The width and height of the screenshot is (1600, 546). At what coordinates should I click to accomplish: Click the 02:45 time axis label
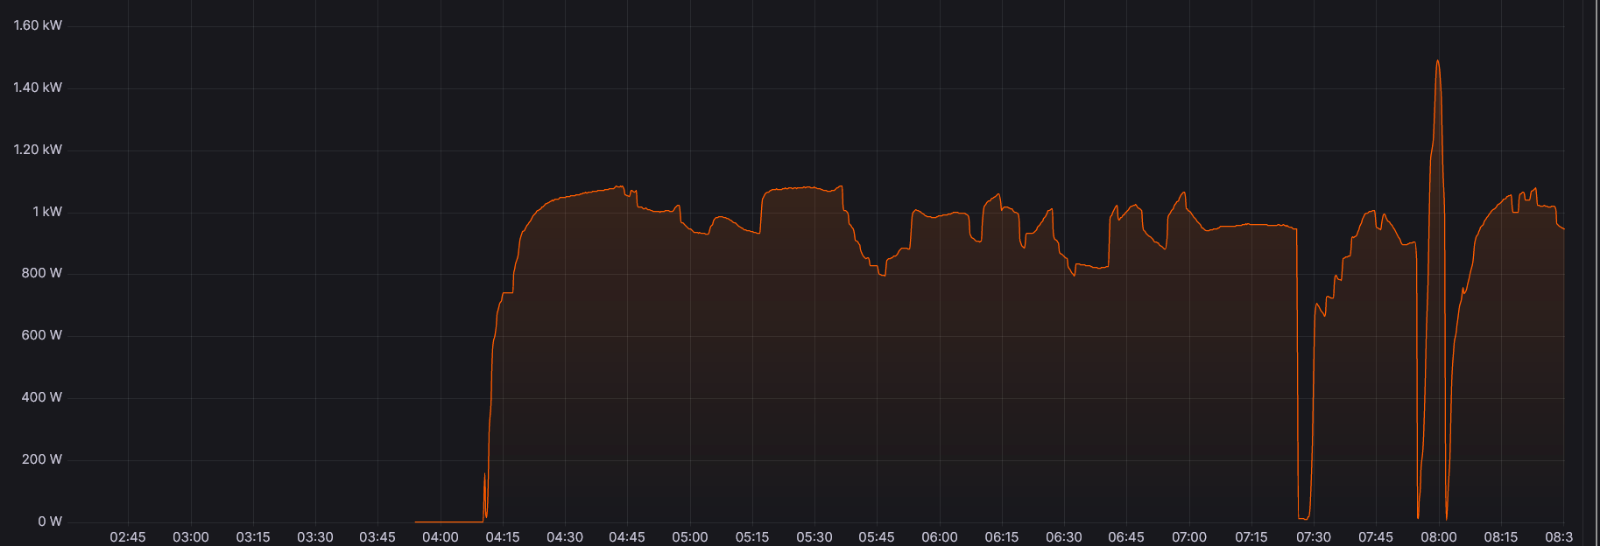tap(128, 537)
